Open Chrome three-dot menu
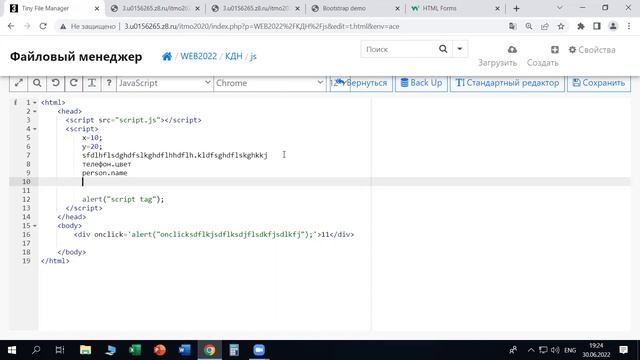640x360 pixels. click(x=629, y=26)
